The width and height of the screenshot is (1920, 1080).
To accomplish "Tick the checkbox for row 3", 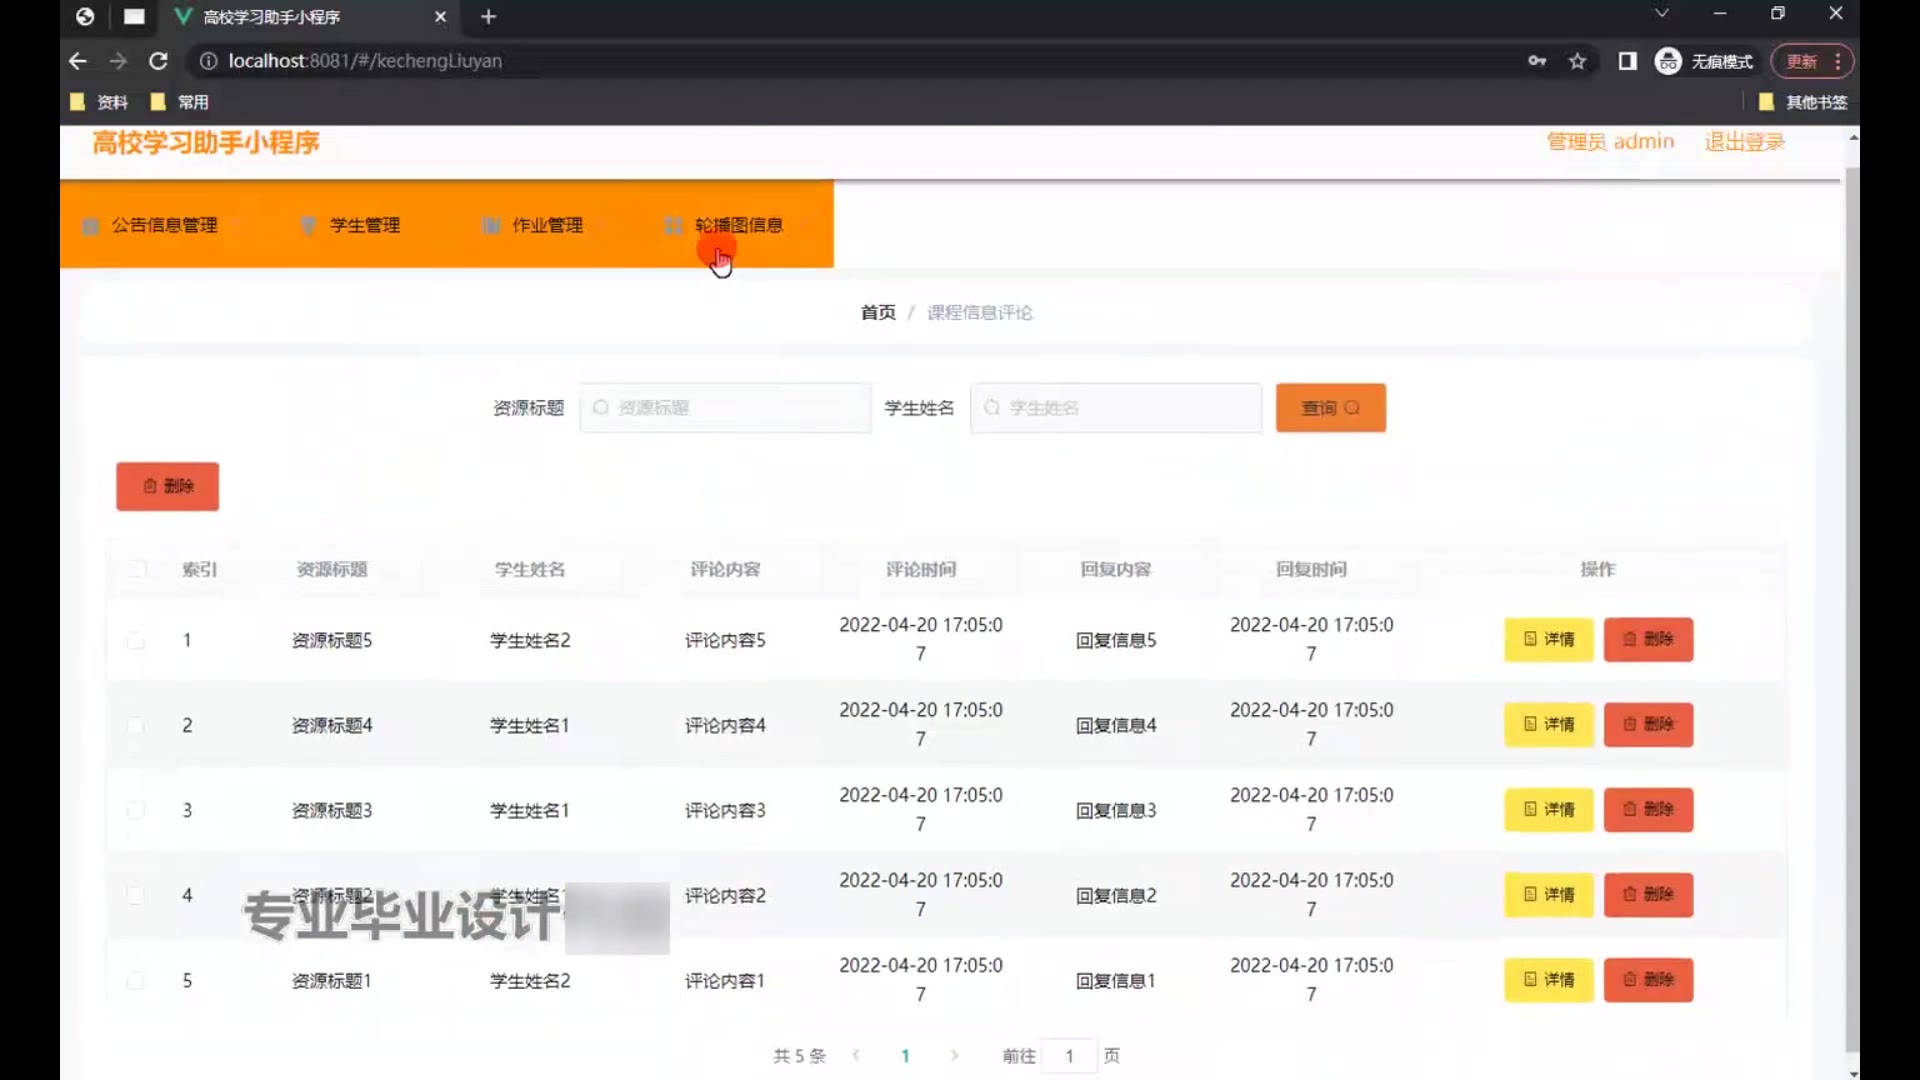I will [136, 810].
